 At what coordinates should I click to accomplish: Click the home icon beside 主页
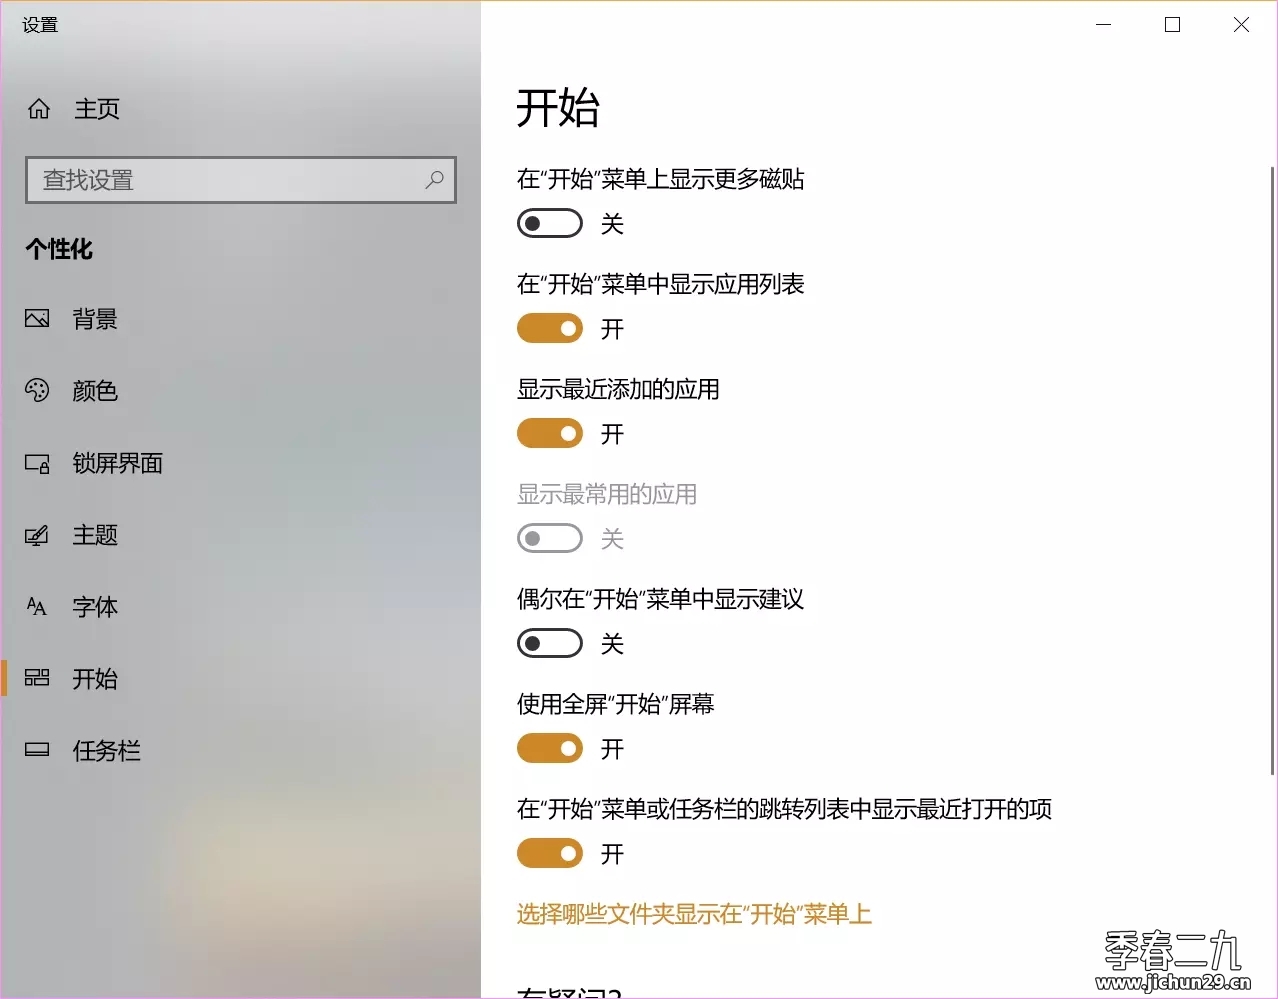tap(39, 109)
